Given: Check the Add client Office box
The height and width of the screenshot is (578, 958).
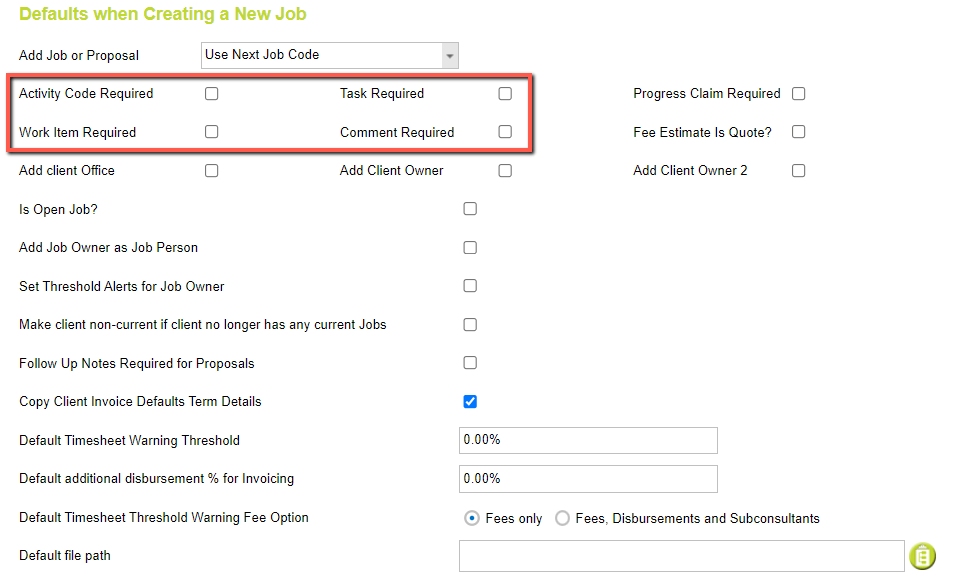Looking at the screenshot, I should tap(211, 170).
